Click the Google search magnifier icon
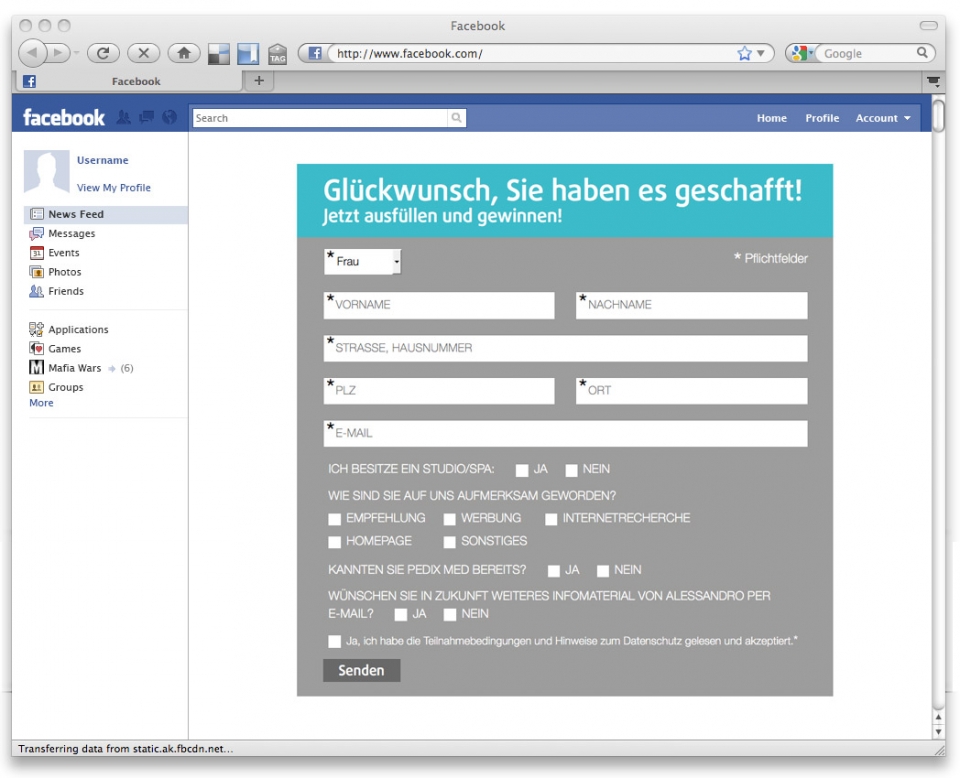This screenshot has height=778, width=960. (x=922, y=53)
